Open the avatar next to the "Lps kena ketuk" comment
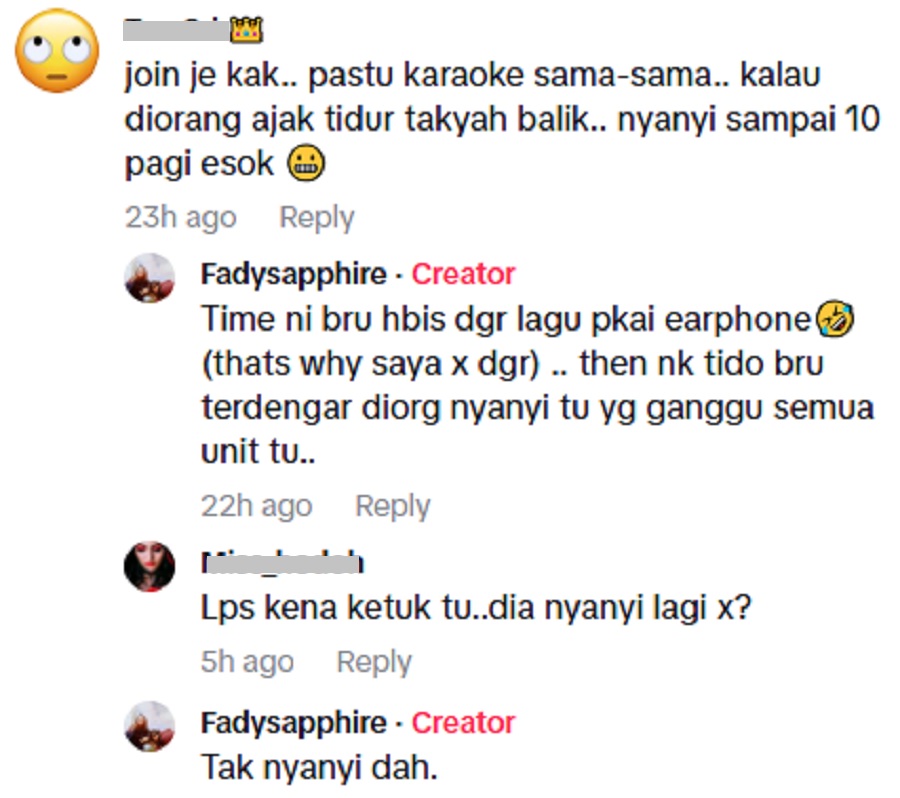This screenshot has height=798, width=900. click(x=150, y=566)
